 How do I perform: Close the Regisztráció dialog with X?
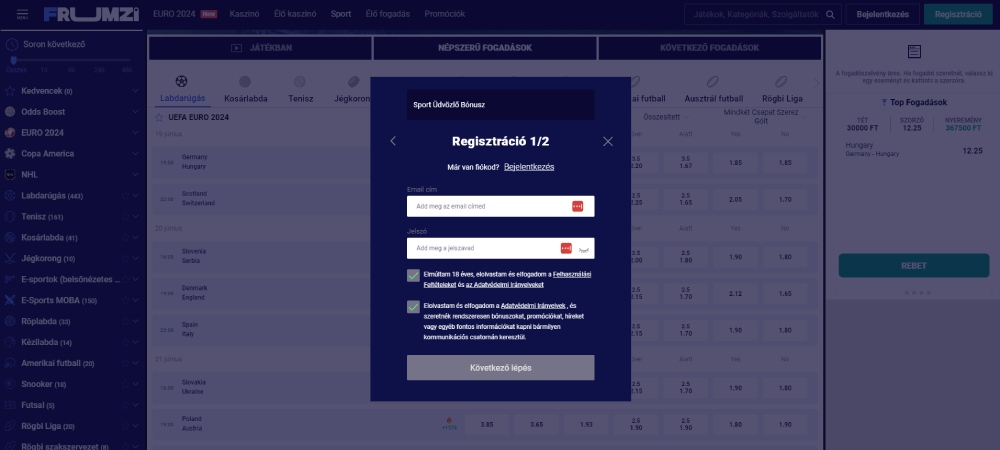click(608, 142)
